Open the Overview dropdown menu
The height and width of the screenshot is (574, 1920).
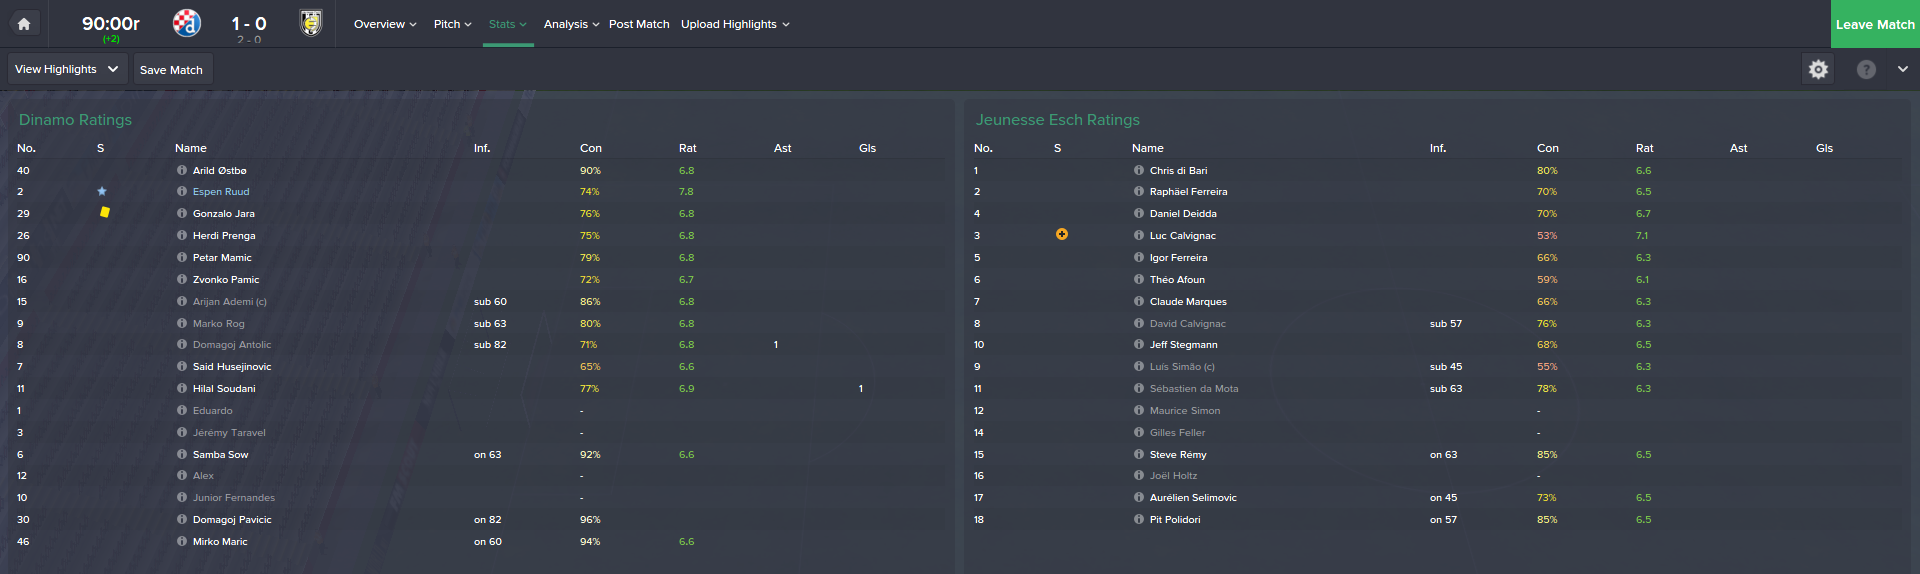(x=385, y=24)
